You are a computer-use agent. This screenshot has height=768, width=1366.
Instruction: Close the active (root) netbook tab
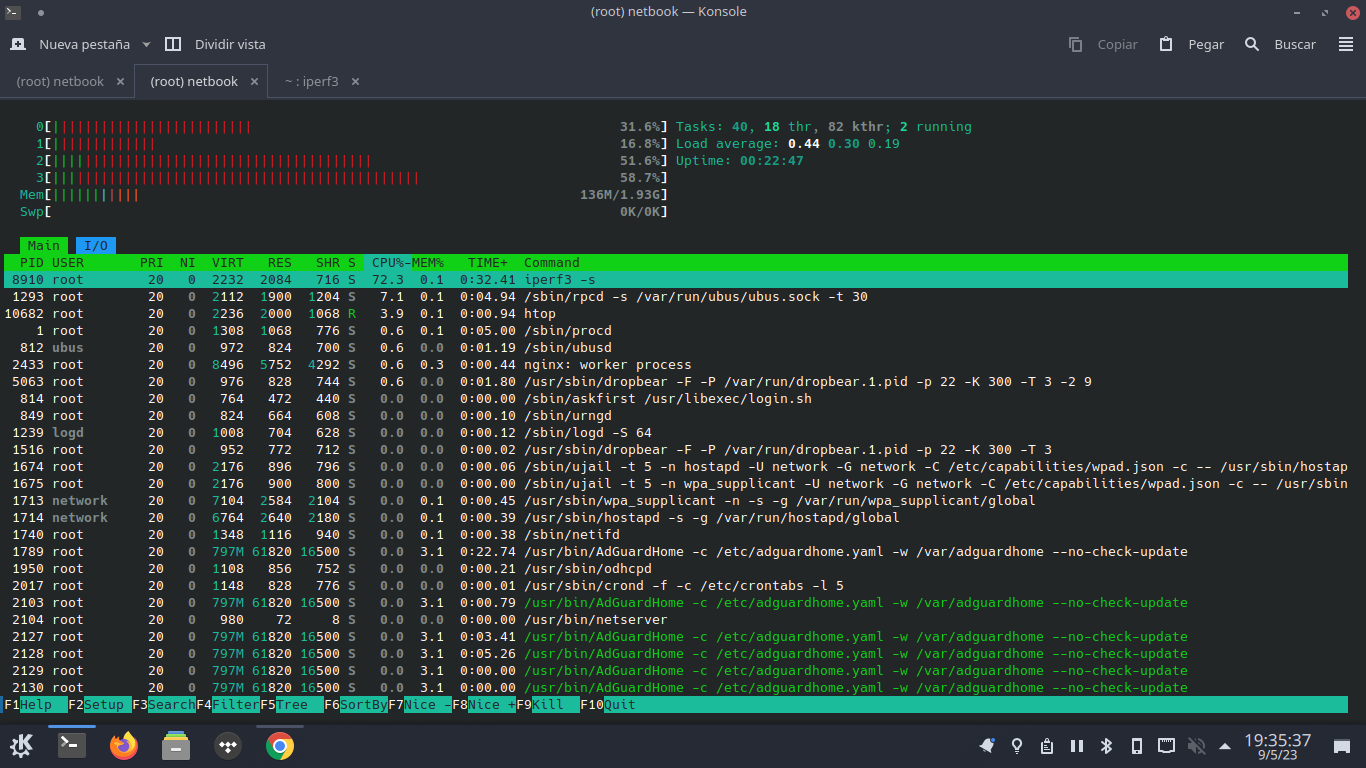(254, 81)
